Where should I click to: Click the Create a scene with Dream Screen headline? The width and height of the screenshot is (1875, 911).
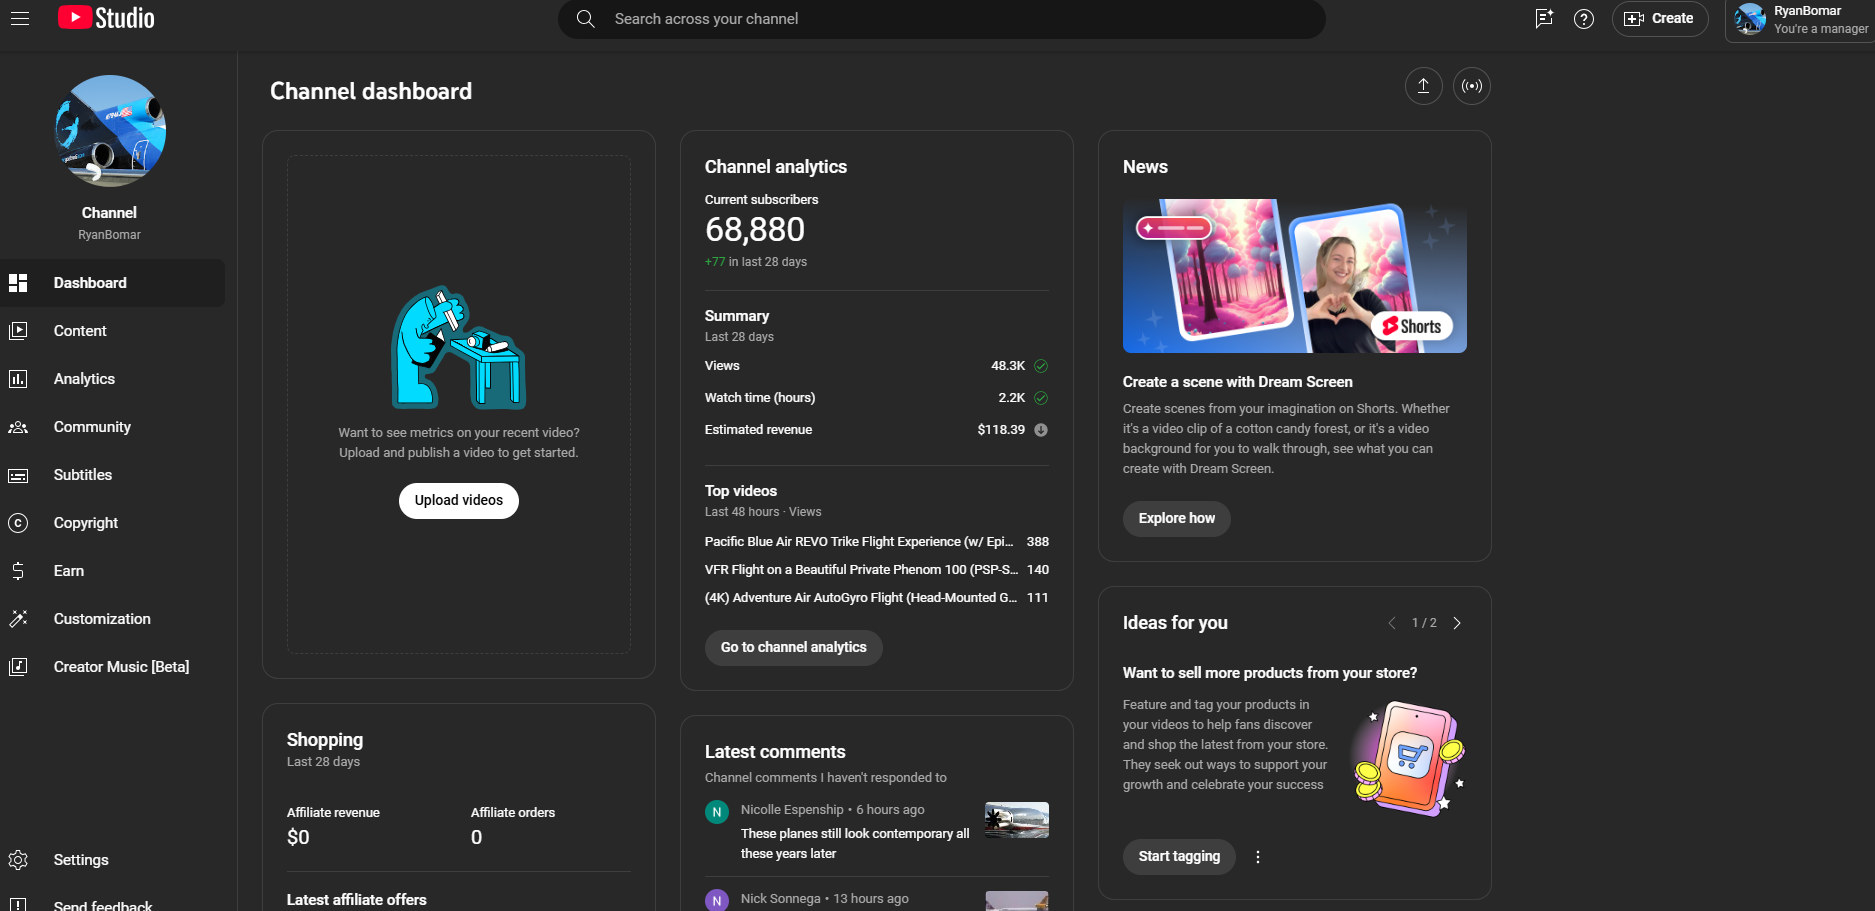[x=1238, y=382]
